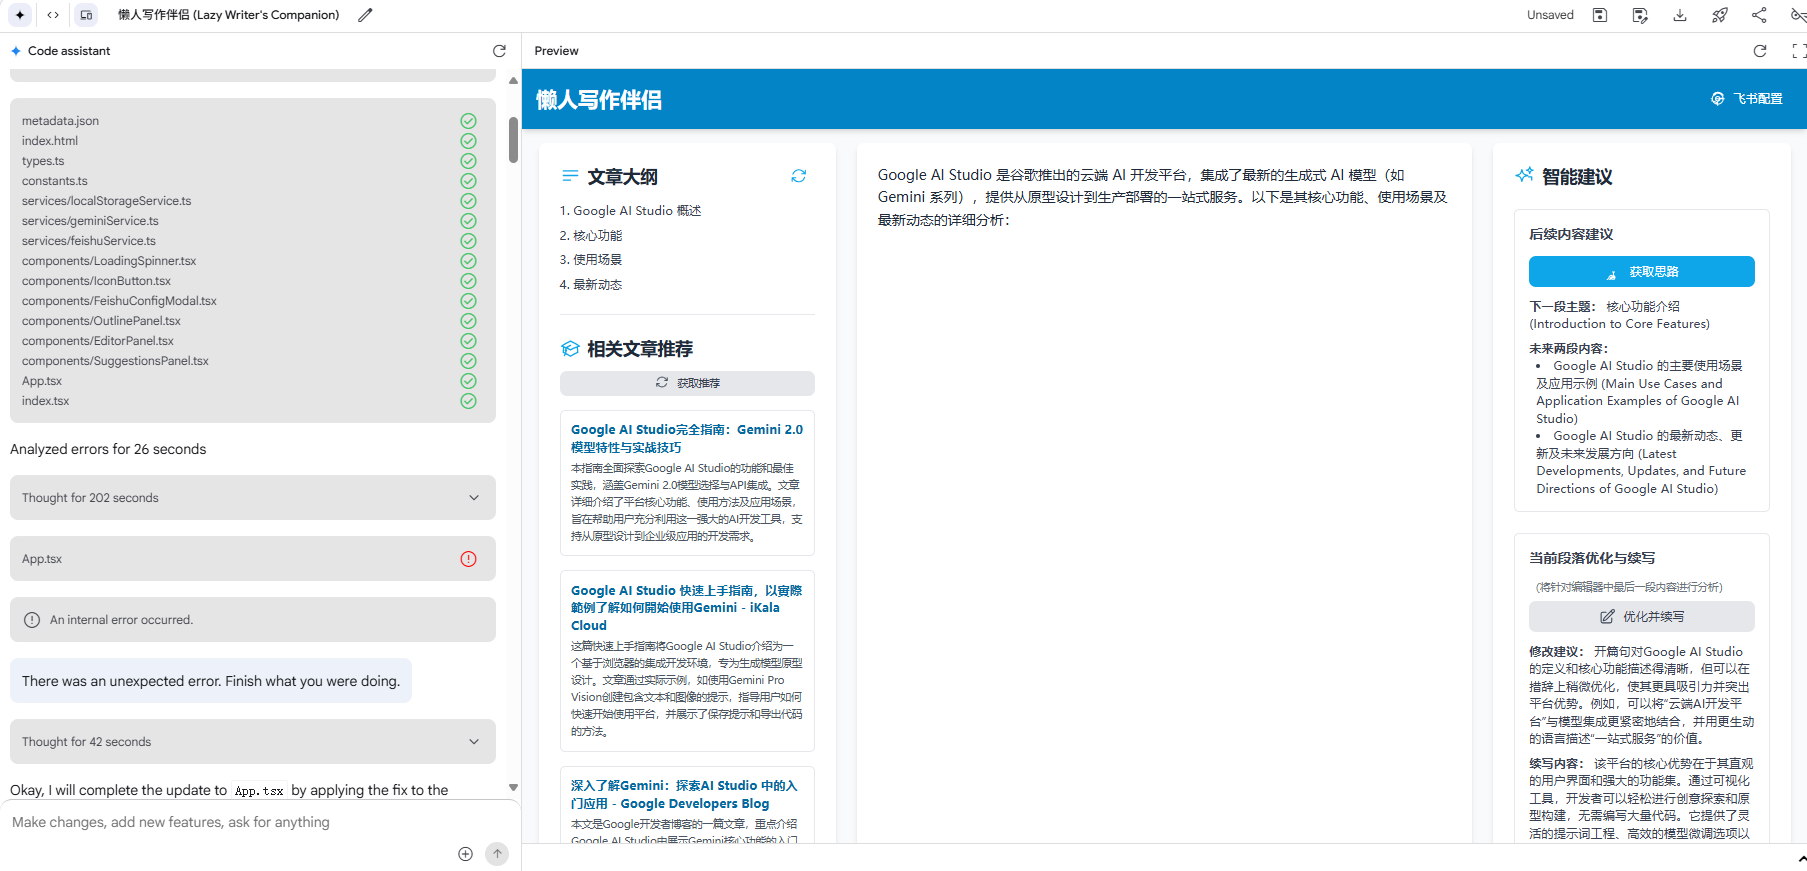Deploy the app via rocket icon

[1720, 15]
